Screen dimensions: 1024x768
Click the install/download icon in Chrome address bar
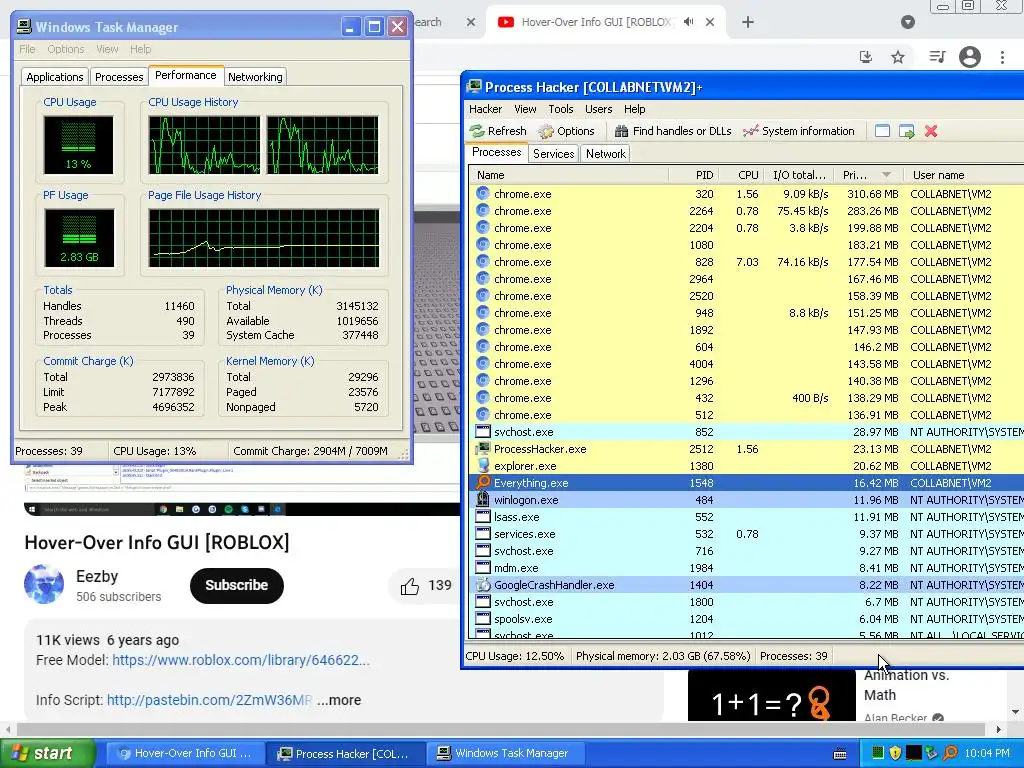click(x=866, y=57)
